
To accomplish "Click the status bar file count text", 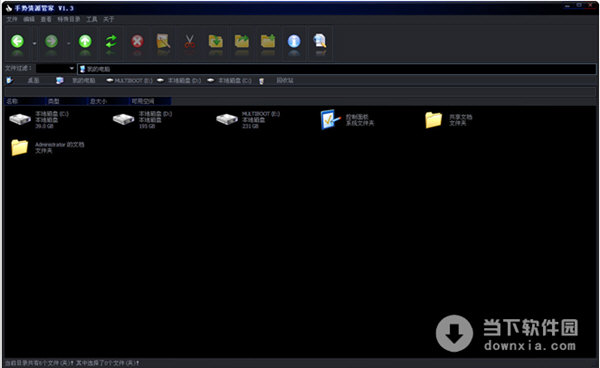I will pos(72,363).
